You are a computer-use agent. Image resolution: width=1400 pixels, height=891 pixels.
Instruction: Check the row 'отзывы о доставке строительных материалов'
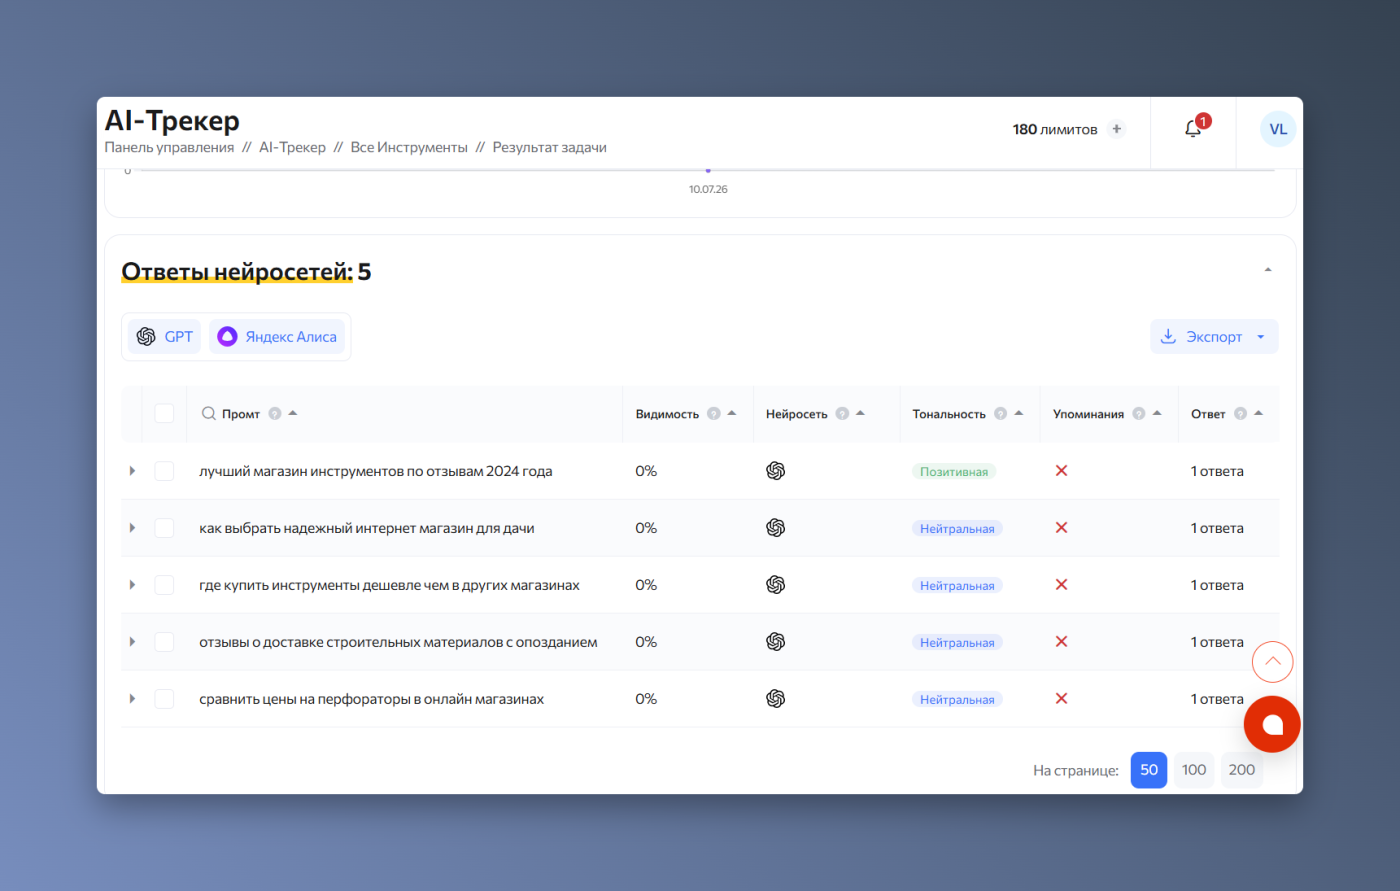click(164, 642)
